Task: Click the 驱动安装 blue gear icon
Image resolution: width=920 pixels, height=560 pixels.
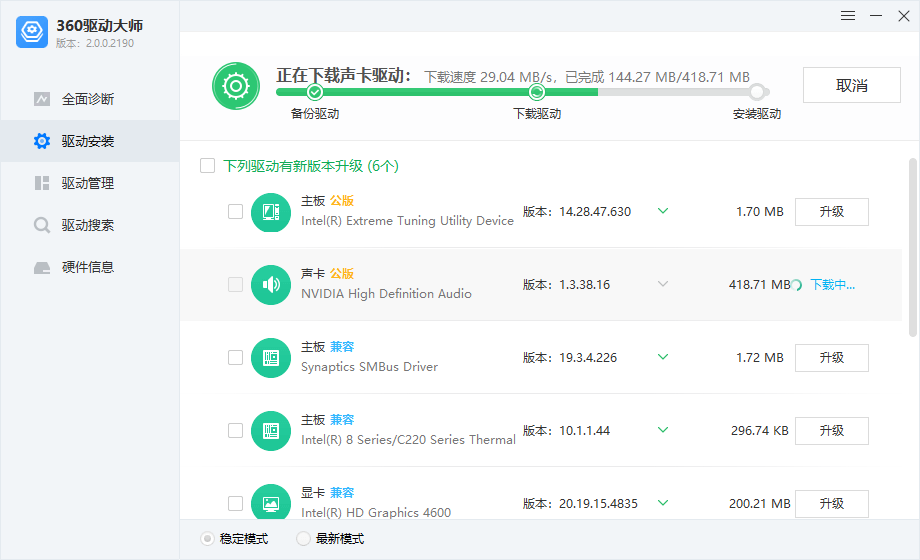Action: [x=42, y=141]
